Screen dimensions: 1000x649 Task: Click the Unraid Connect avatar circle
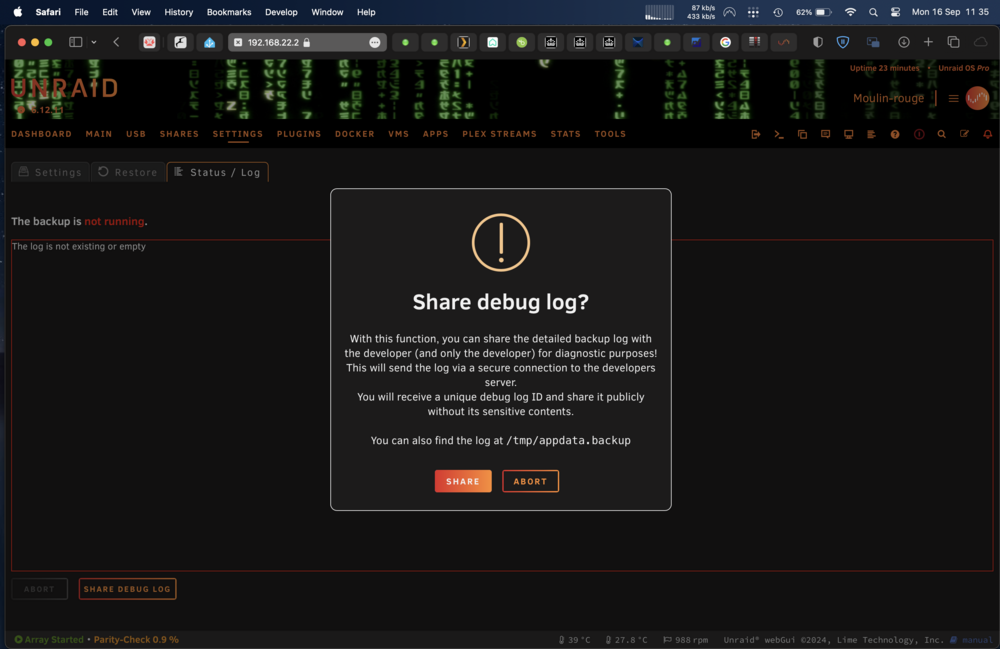point(977,98)
